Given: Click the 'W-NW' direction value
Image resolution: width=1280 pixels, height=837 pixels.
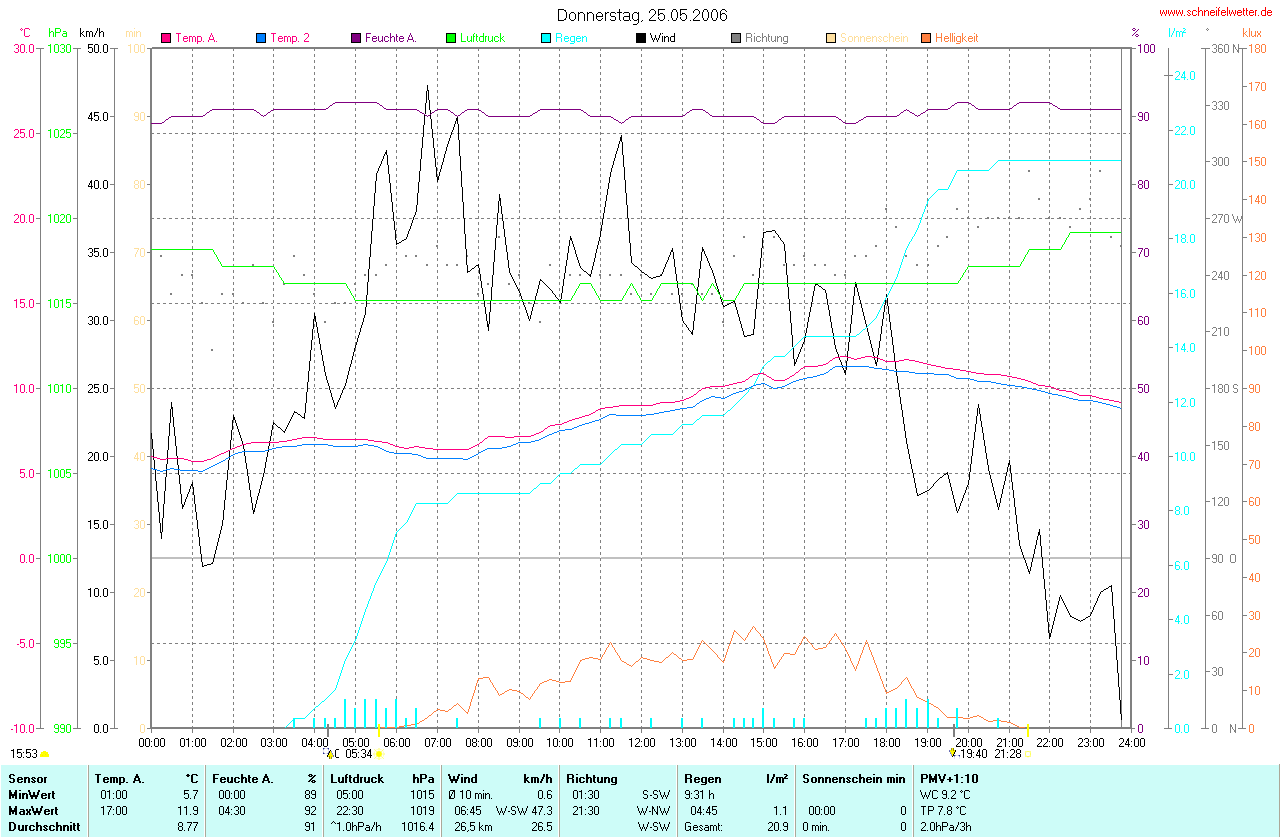Looking at the screenshot, I should click(x=655, y=811).
